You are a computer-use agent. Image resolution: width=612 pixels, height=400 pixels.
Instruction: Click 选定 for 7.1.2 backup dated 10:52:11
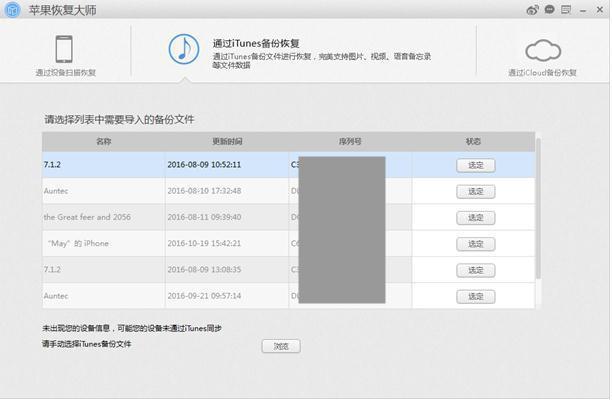476,165
